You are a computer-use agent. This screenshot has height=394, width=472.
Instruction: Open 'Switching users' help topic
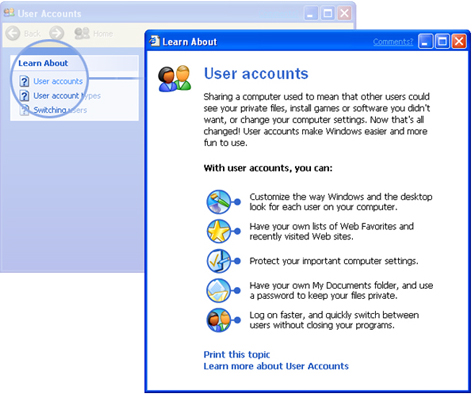(x=60, y=110)
